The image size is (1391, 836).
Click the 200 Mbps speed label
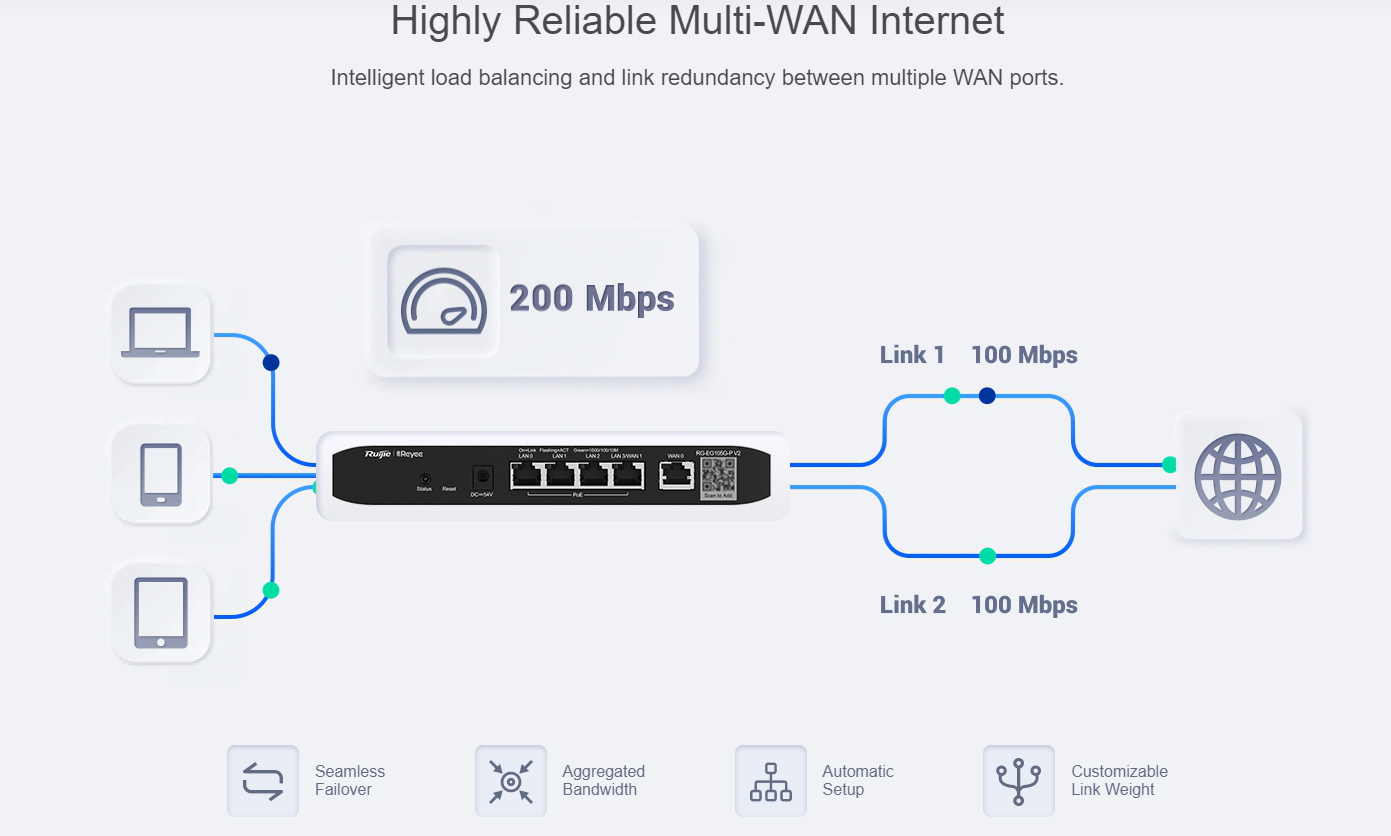coord(592,298)
